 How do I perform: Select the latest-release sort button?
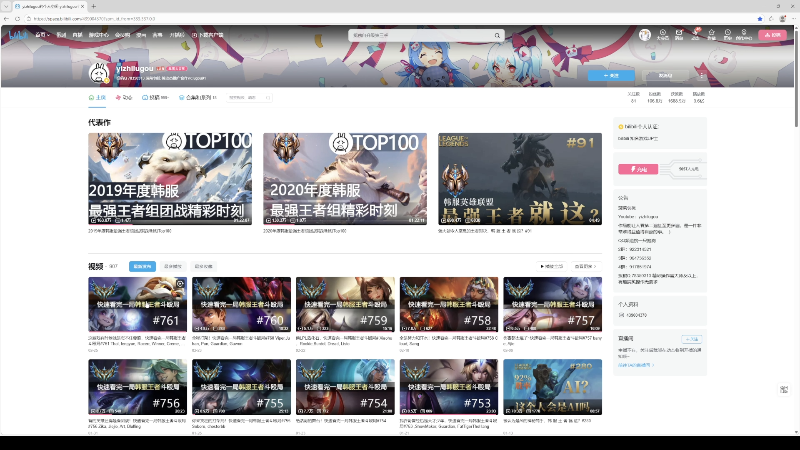142,266
